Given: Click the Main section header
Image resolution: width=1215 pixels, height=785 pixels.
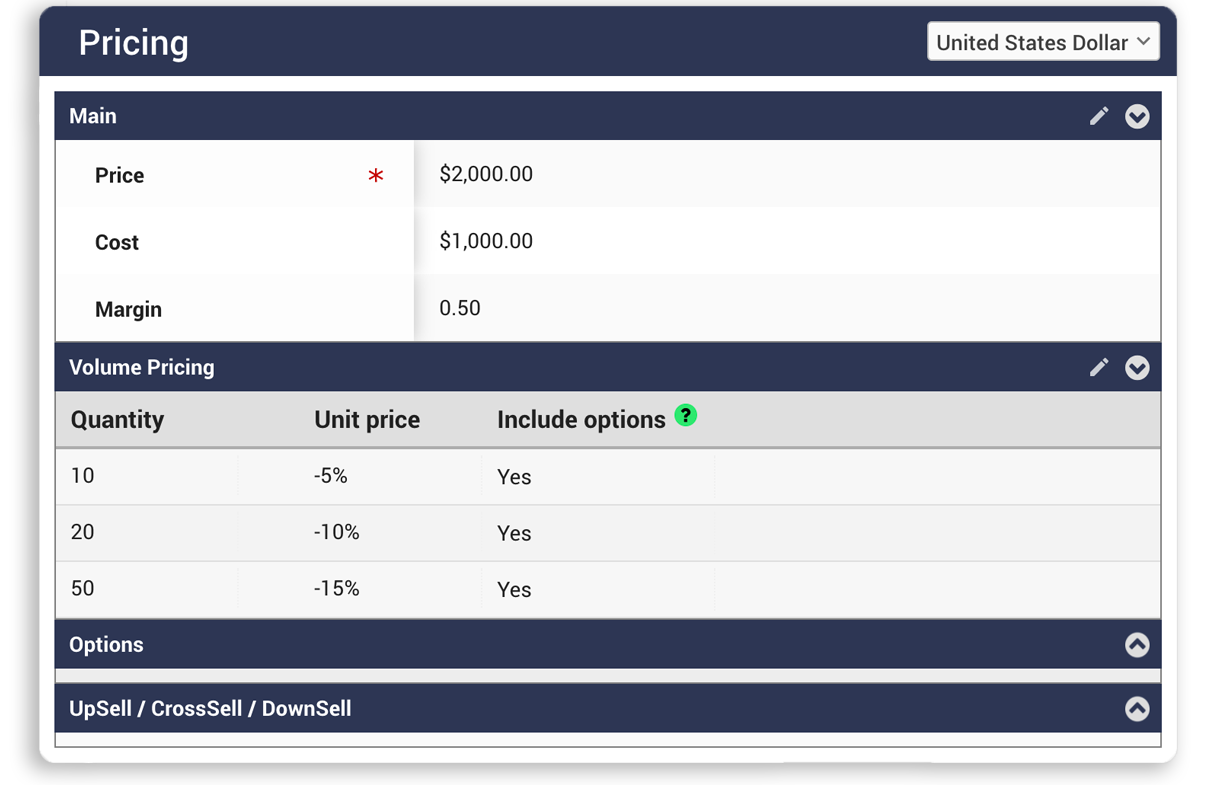Looking at the screenshot, I should 92,116.
